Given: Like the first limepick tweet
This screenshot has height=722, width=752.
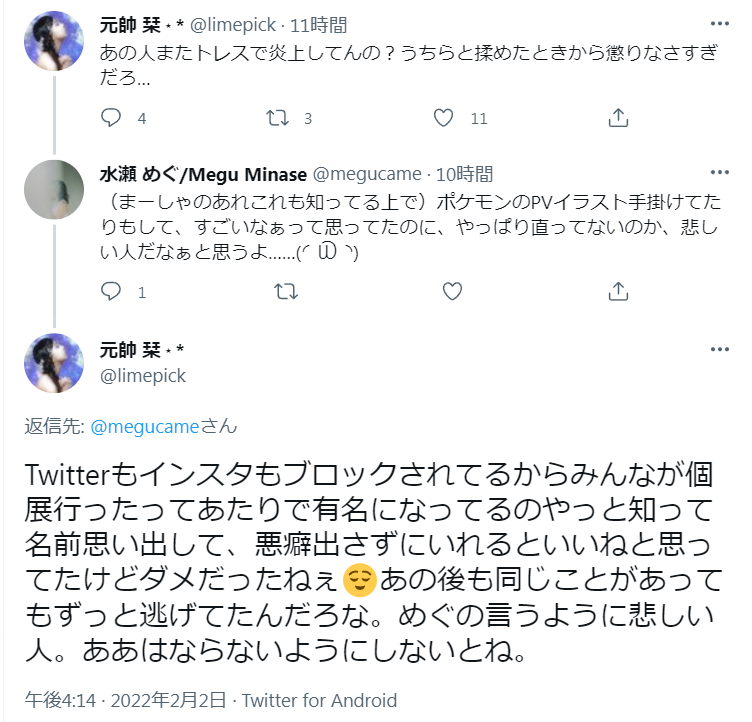Looking at the screenshot, I should 444,118.
